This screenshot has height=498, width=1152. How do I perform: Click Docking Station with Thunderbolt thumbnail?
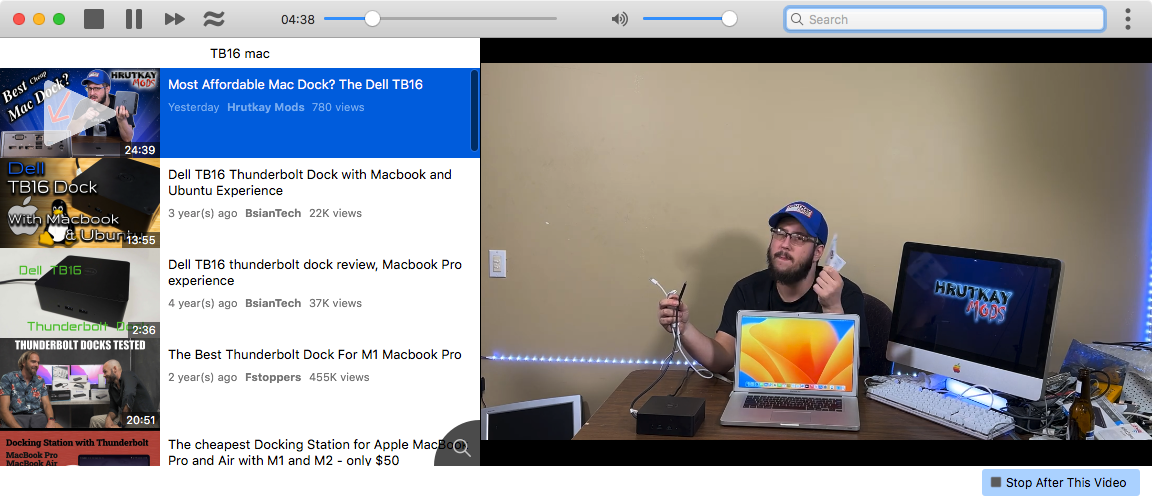click(80, 448)
